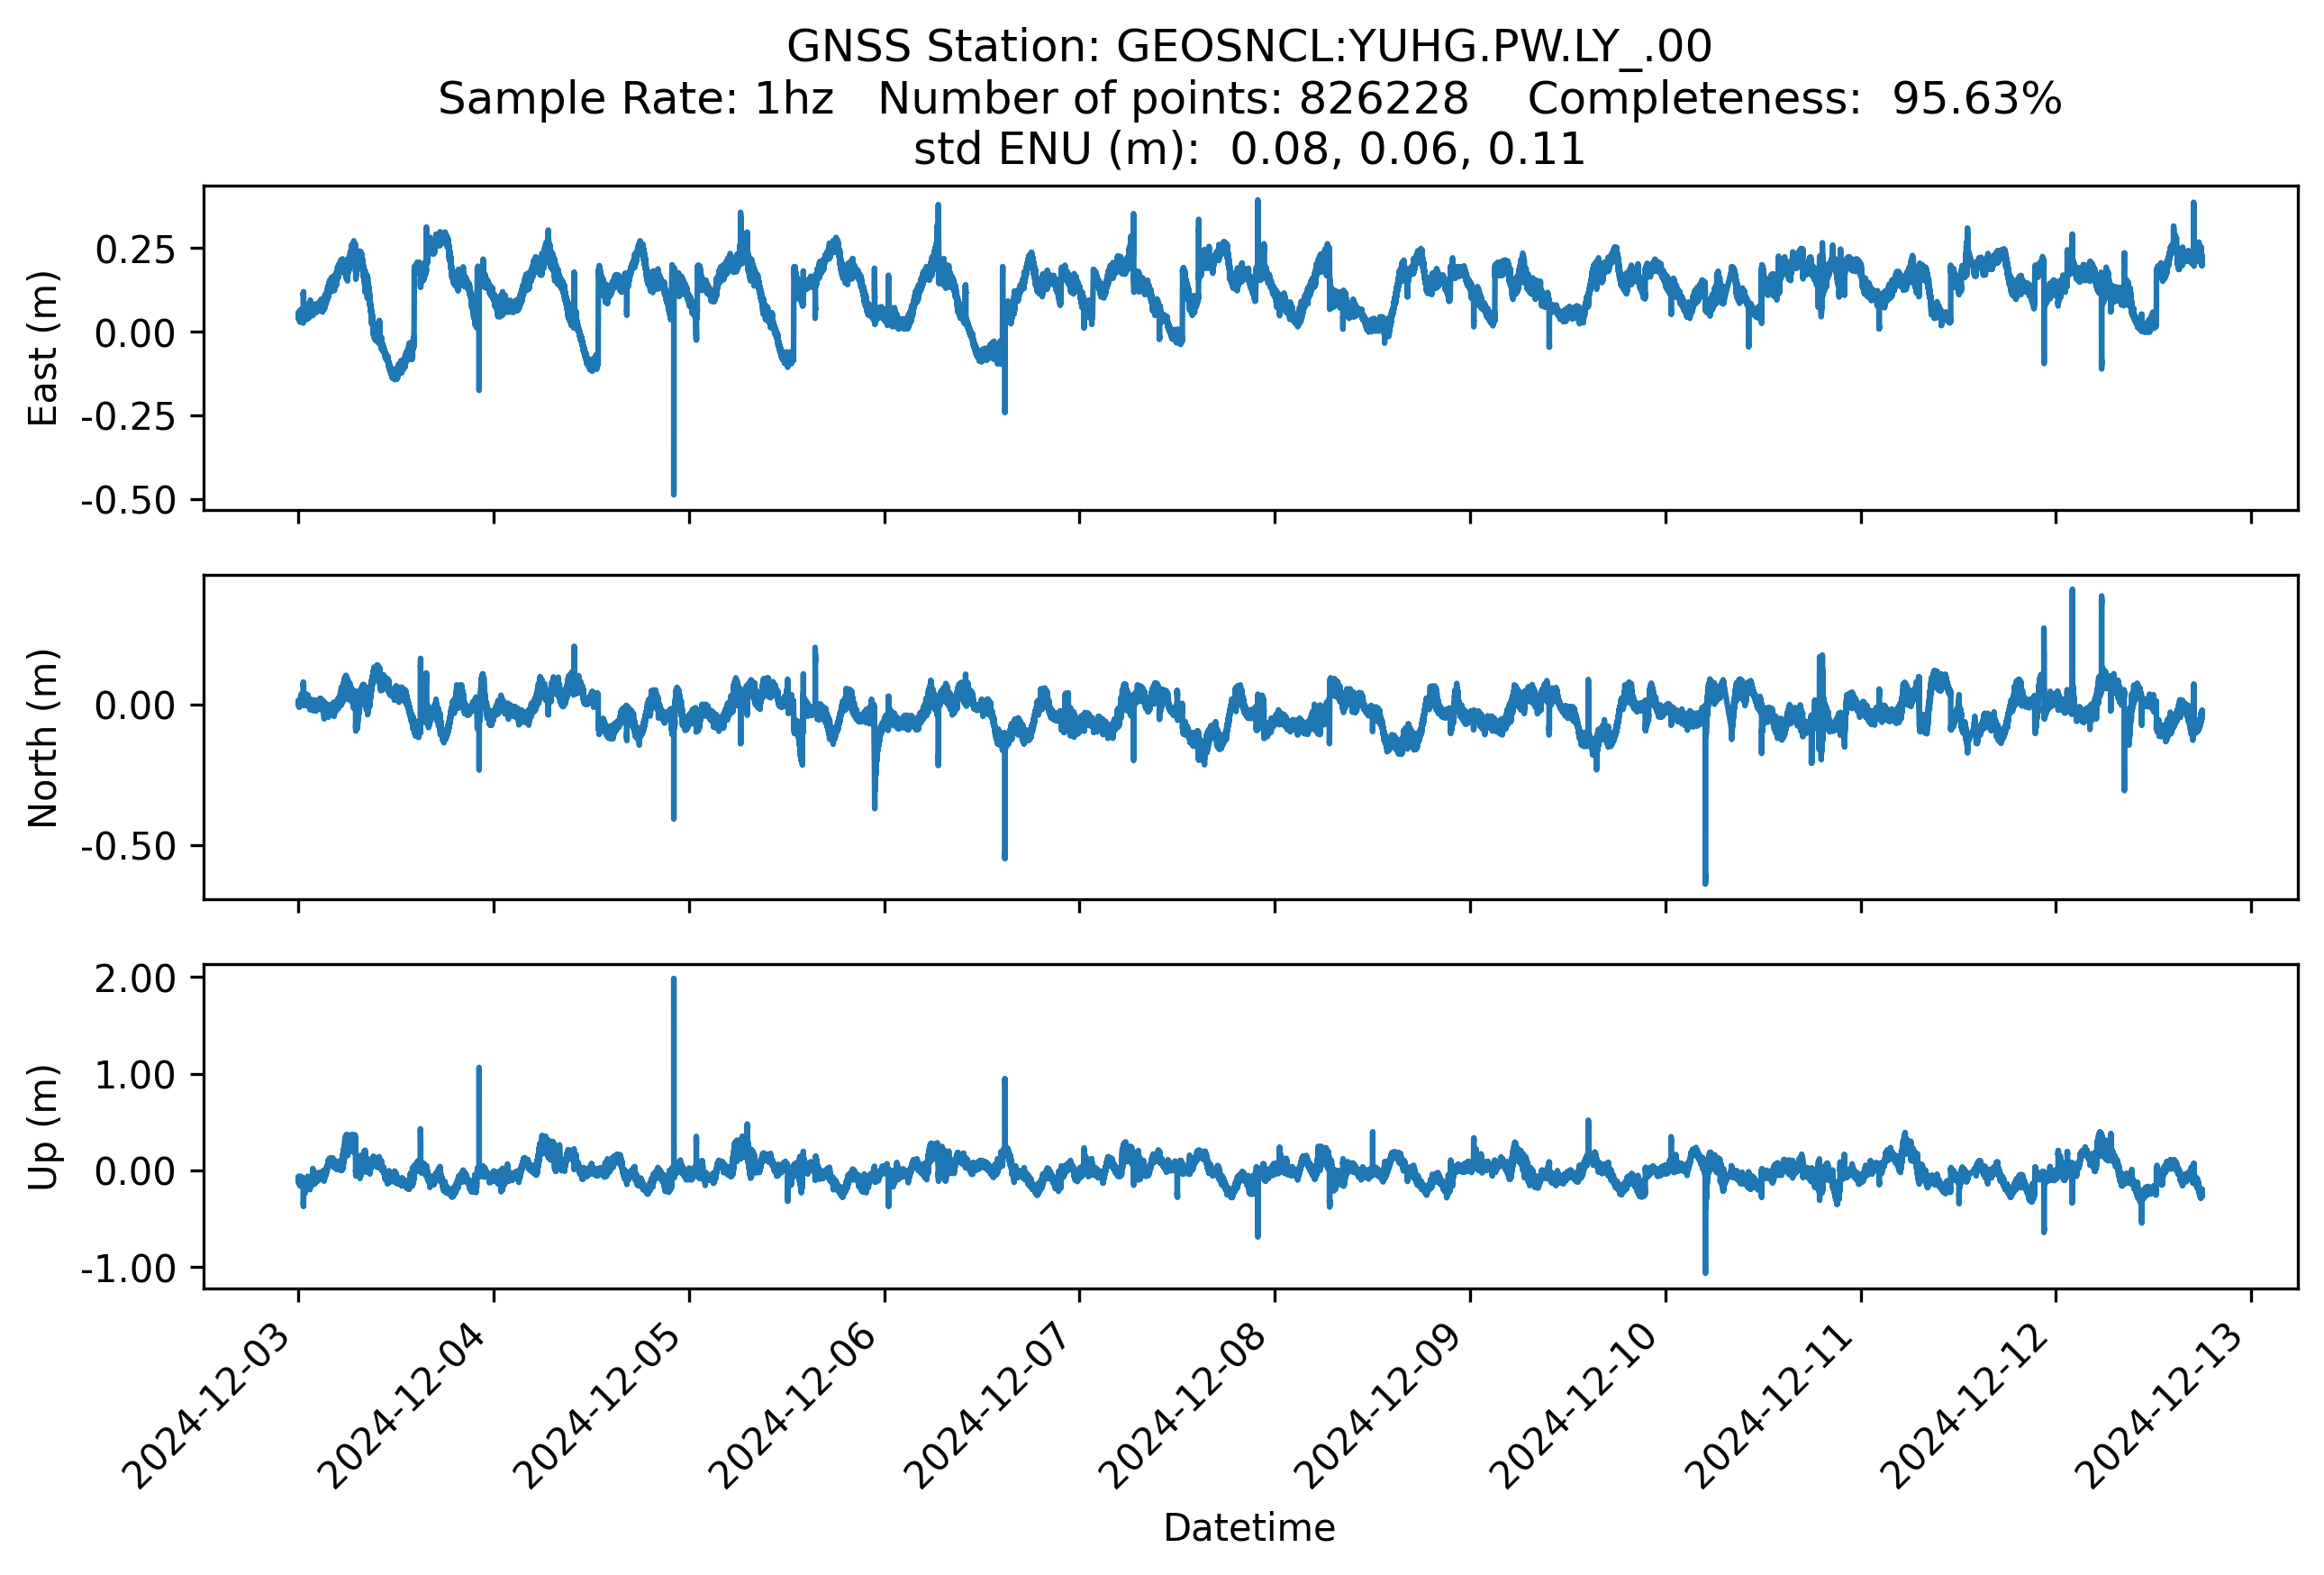Click the North (m) axis label
This screenshot has width=2324, height=1575.
[42, 738]
